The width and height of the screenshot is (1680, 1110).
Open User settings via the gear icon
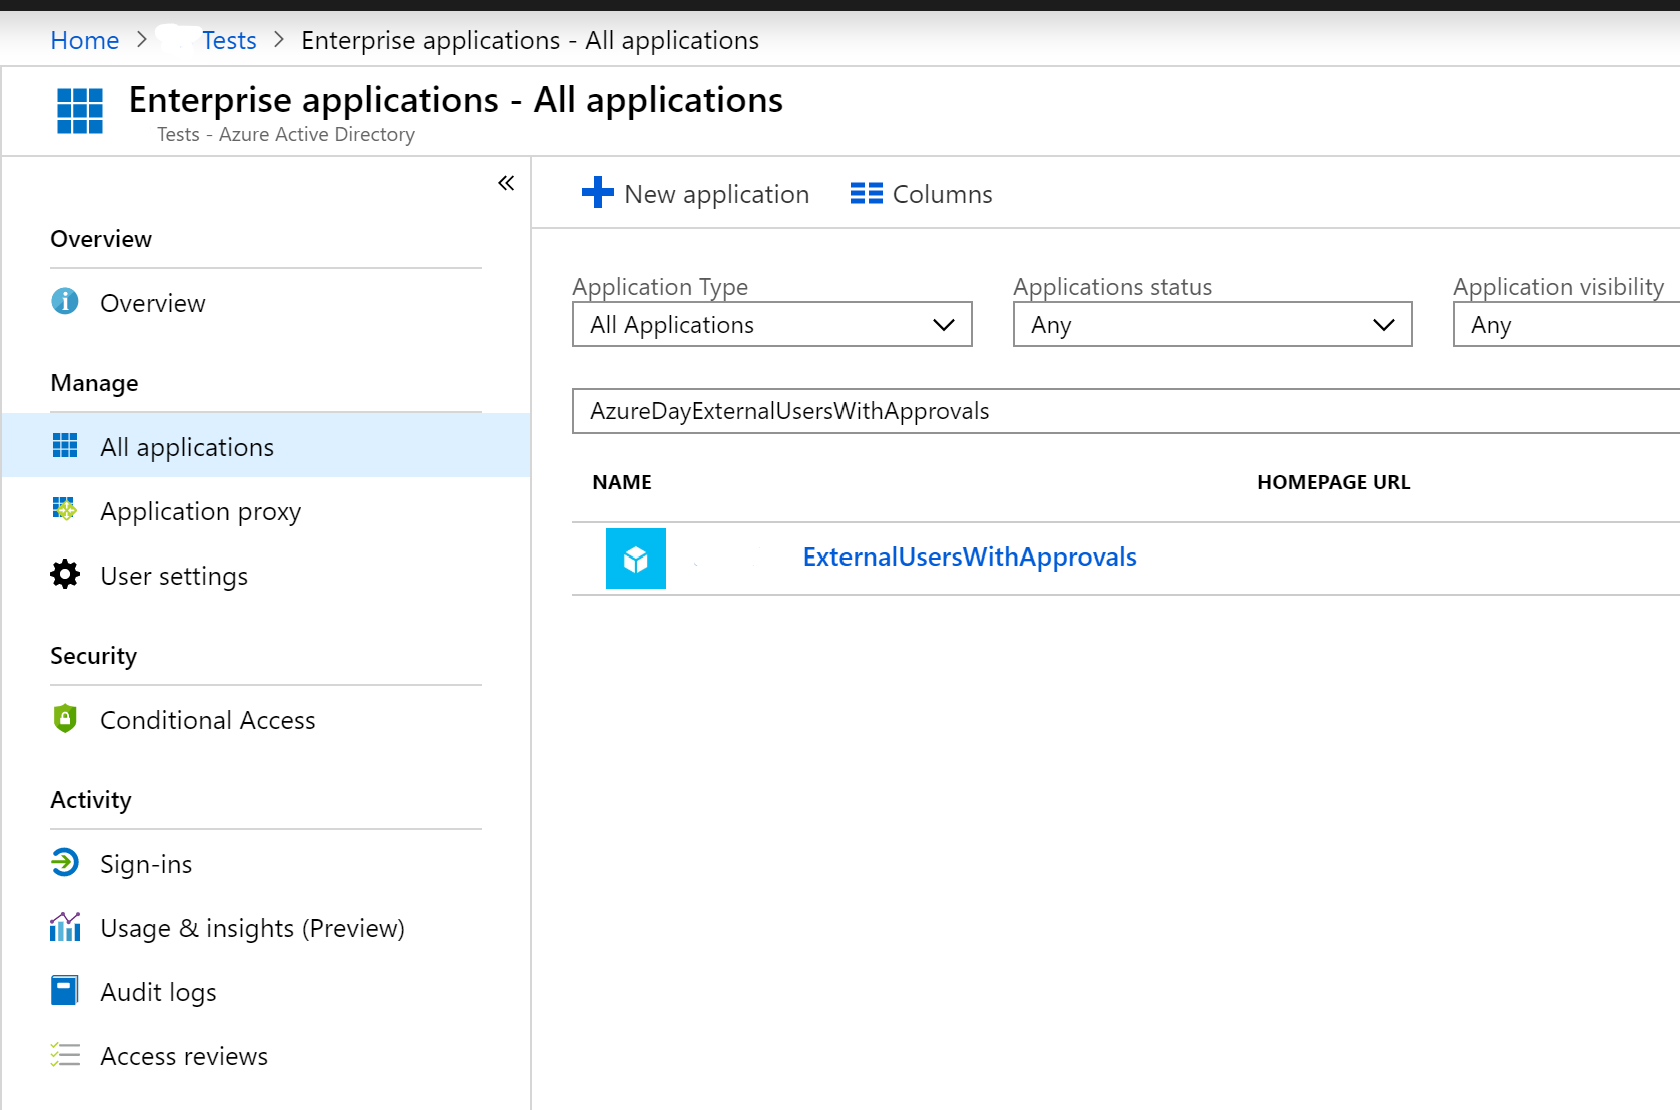64,574
